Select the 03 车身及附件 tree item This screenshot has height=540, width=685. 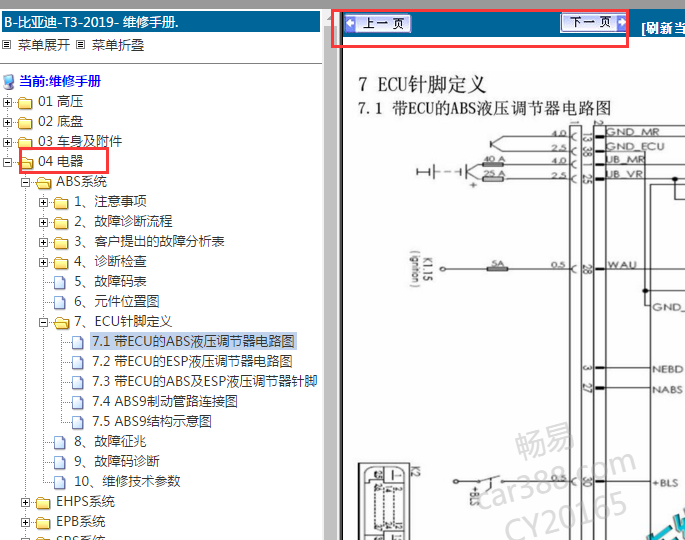[80, 141]
